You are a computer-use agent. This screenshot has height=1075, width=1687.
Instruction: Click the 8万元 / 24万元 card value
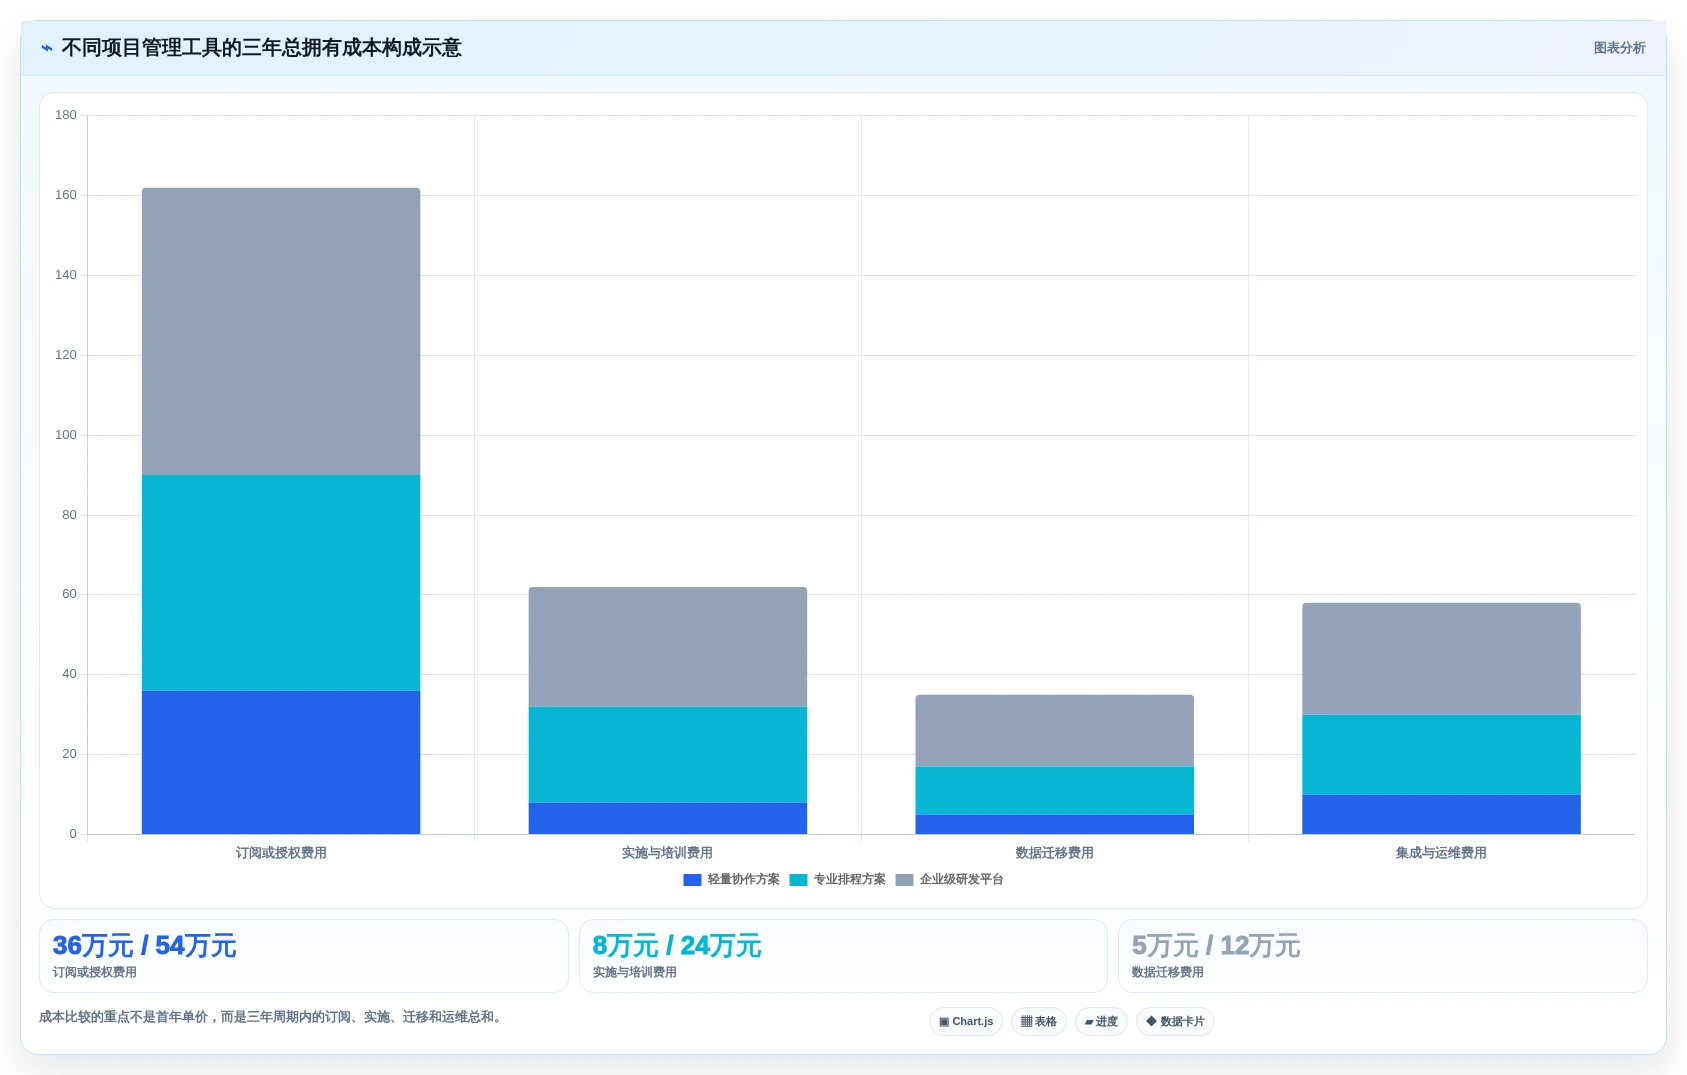[677, 946]
